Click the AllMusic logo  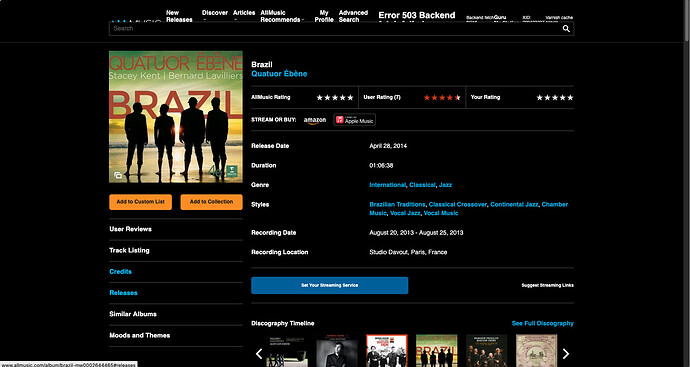136,21
